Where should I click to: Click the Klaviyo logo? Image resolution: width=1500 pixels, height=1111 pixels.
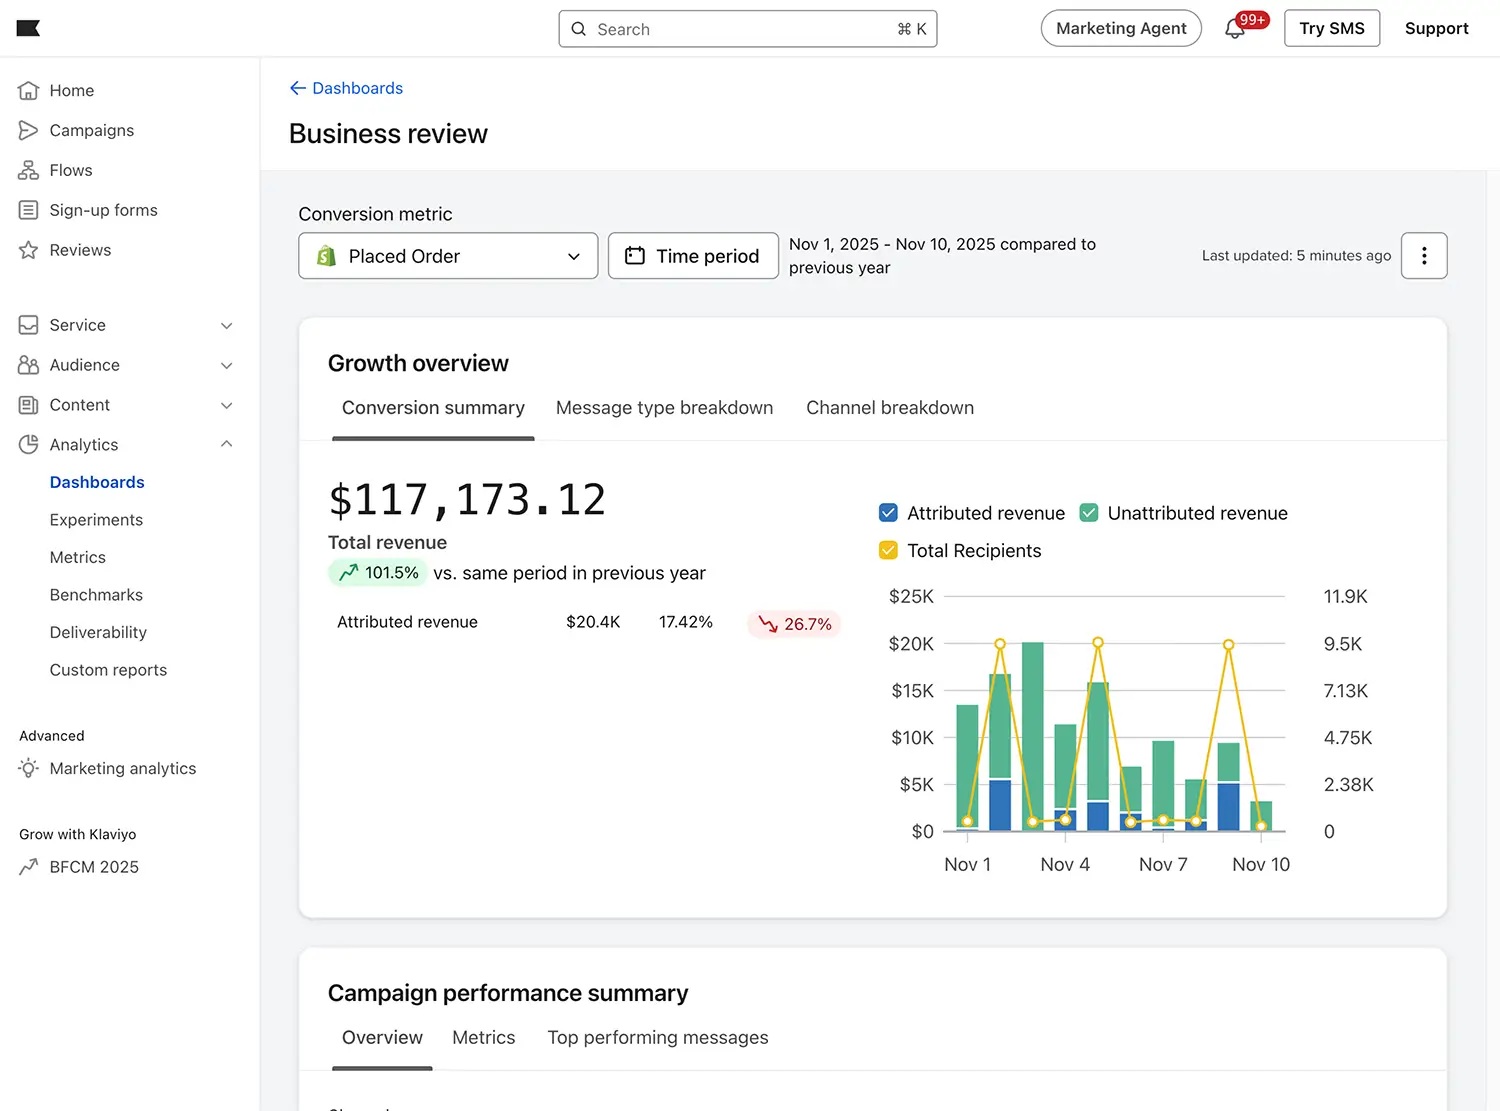tap(28, 27)
